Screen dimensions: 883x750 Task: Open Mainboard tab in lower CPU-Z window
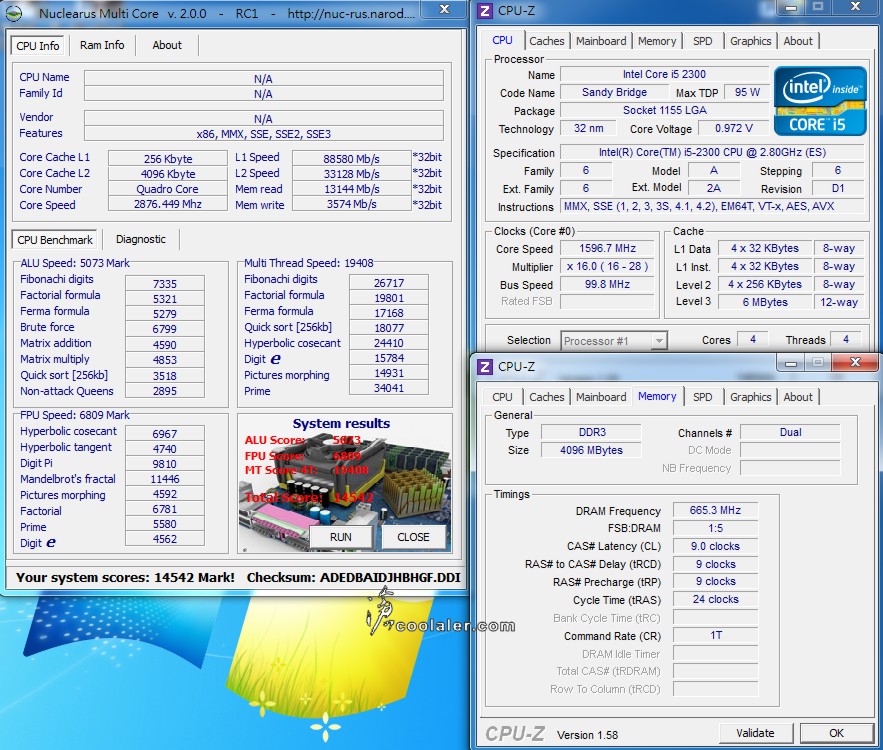point(601,397)
